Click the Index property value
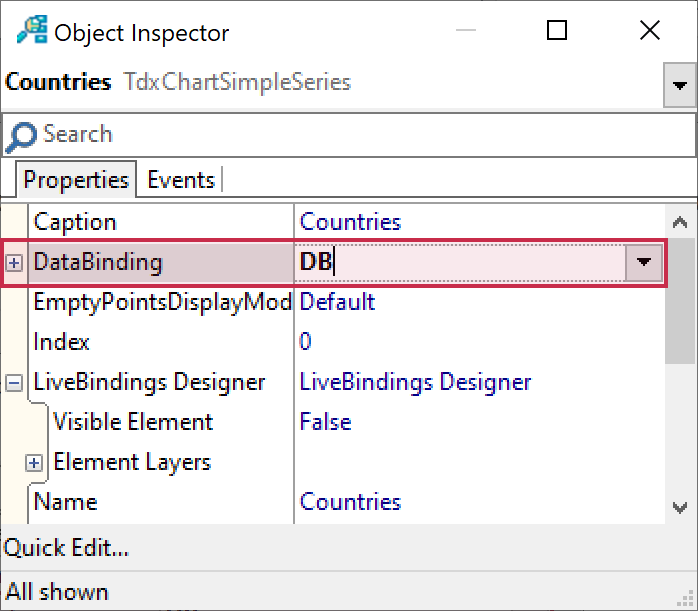 click(306, 342)
